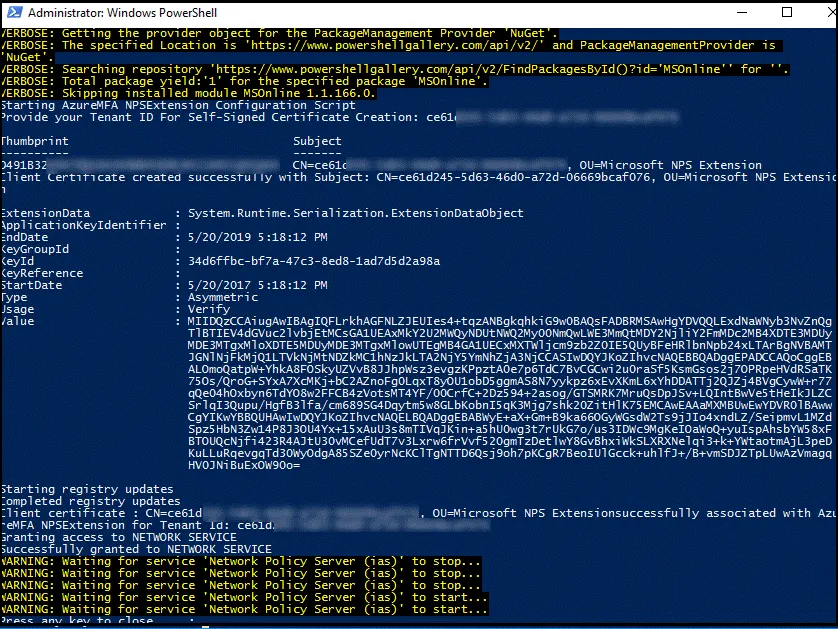Click 'Total package yield' verbose line
Viewport: 838px width, 629px height.
(x=244, y=81)
